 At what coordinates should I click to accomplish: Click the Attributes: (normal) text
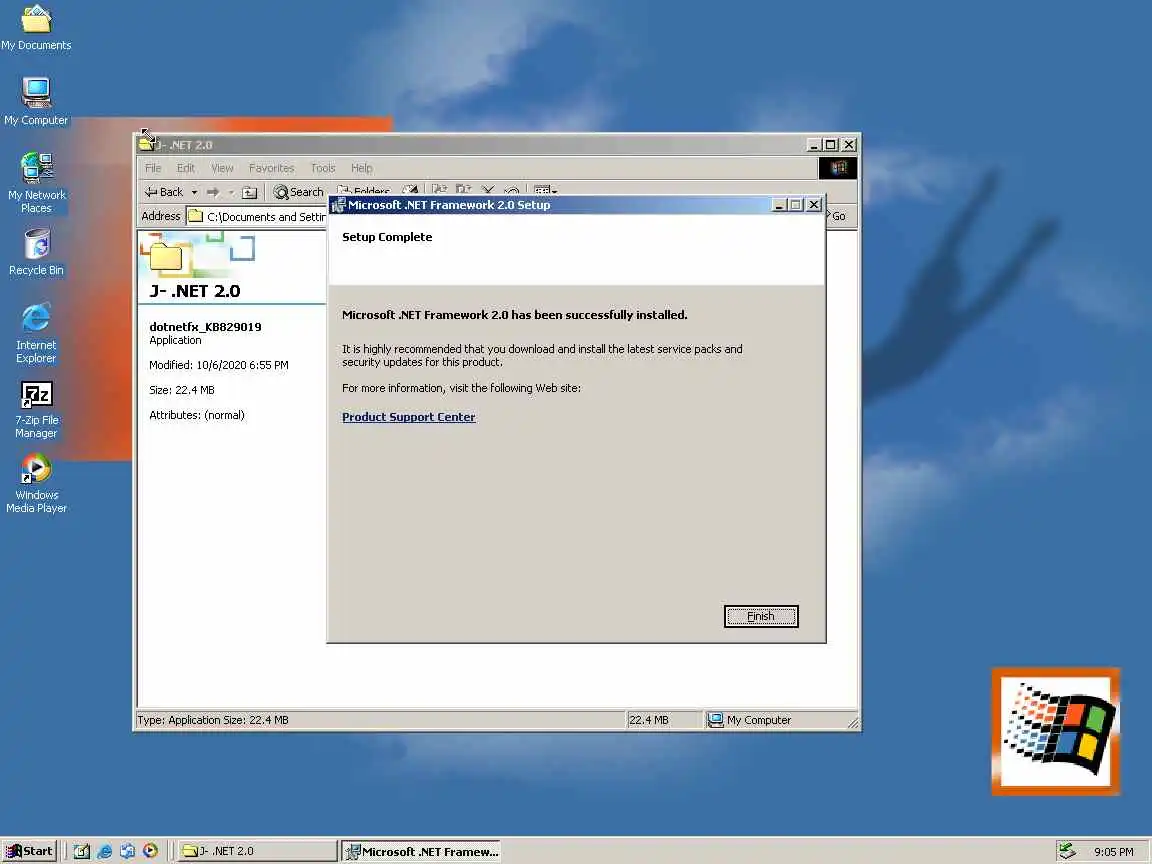pos(197,415)
